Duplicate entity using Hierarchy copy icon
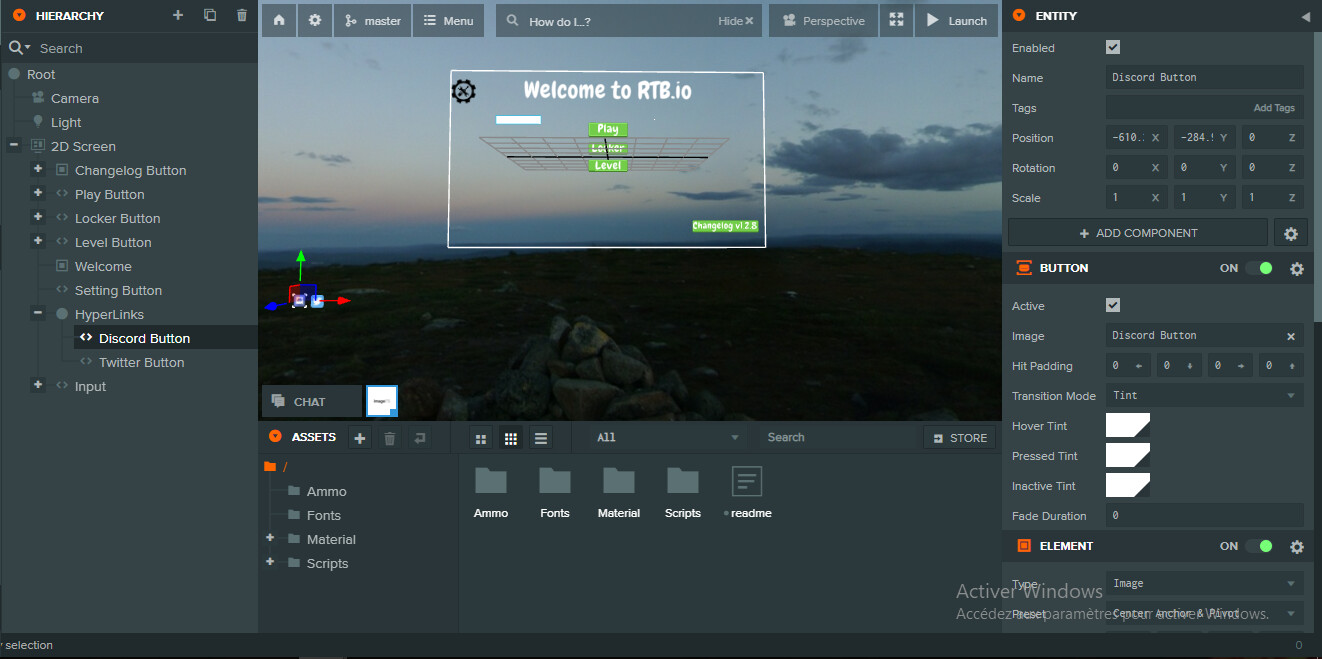This screenshot has width=1322, height=659. coord(210,15)
